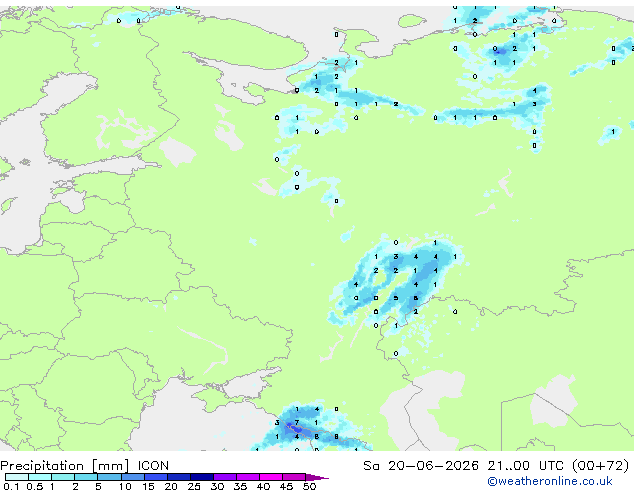Click the 5–10 mm legend color swatch

tap(109, 477)
